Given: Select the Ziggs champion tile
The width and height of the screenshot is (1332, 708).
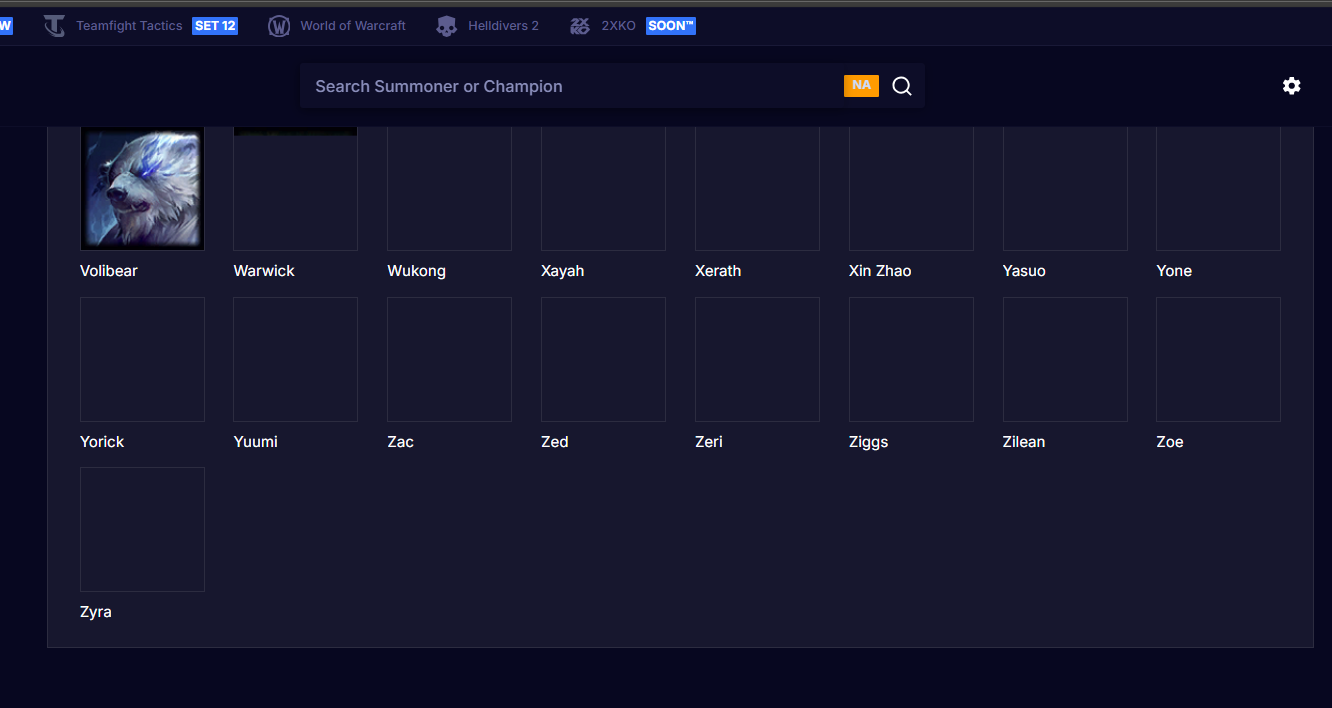Looking at the screenshot, I should tap(911, 359).
